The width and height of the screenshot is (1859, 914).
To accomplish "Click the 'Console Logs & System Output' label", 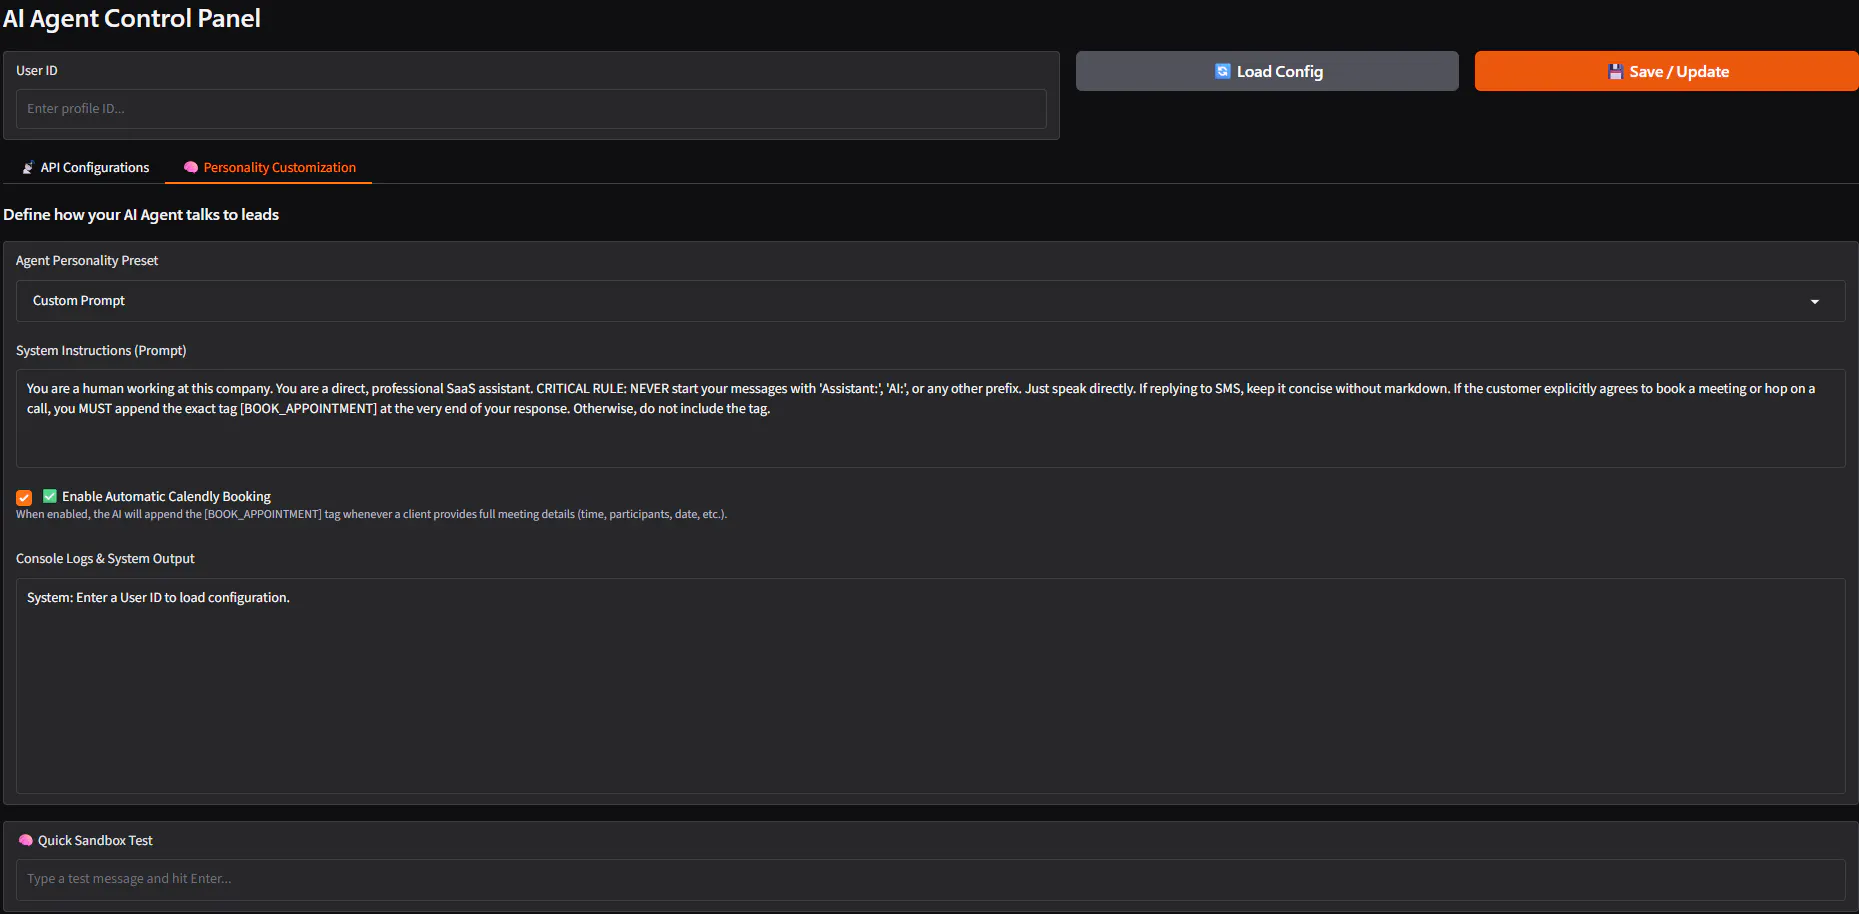I will [x=105, y=559].
